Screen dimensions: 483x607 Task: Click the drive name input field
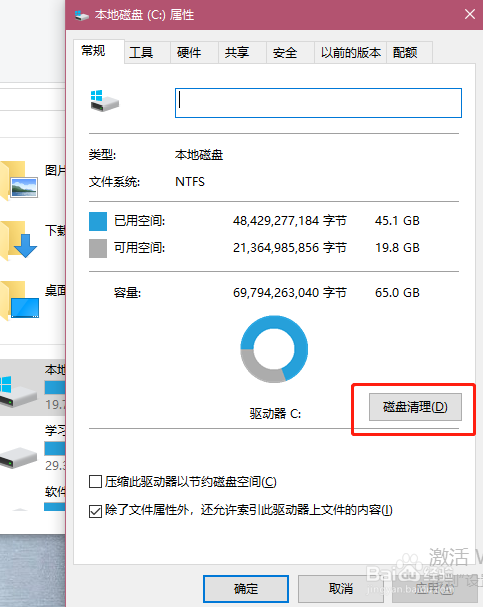click(318, 103)
